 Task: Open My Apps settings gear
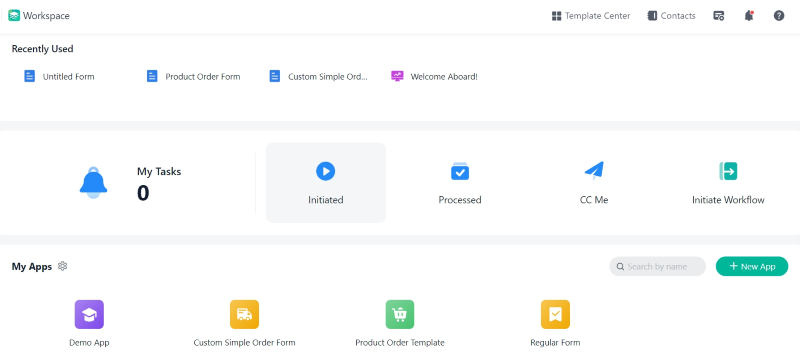point(63,266)
